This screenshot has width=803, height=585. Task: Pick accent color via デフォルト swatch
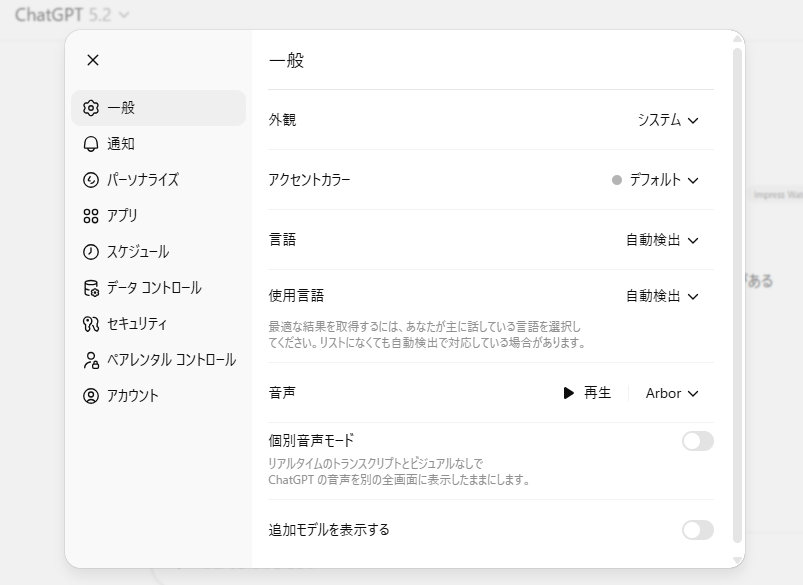tap(655, 180)
